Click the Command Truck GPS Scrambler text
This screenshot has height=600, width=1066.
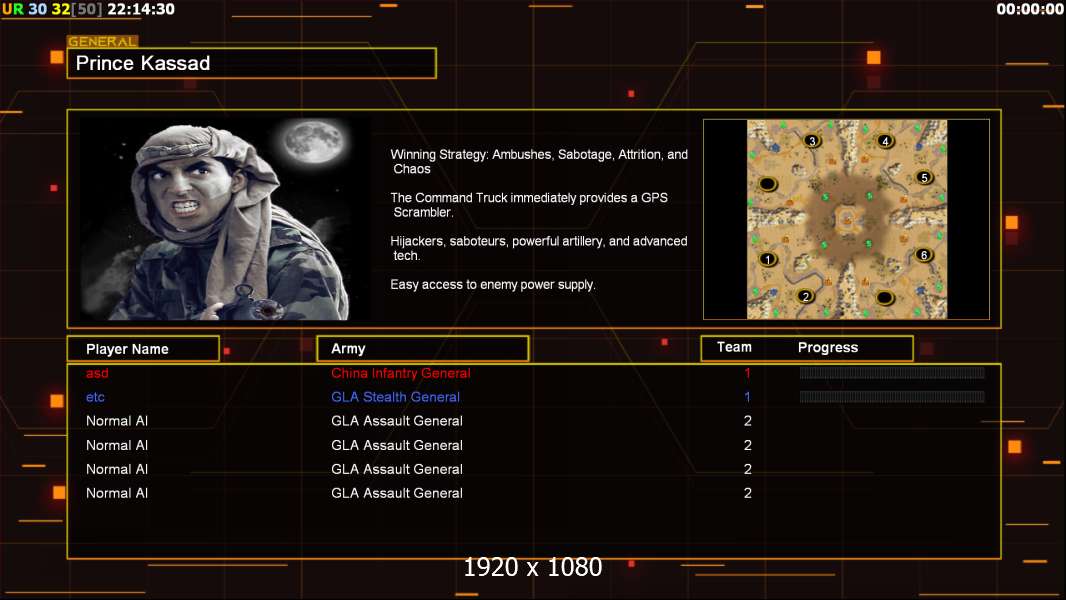(x=529, y=205)
